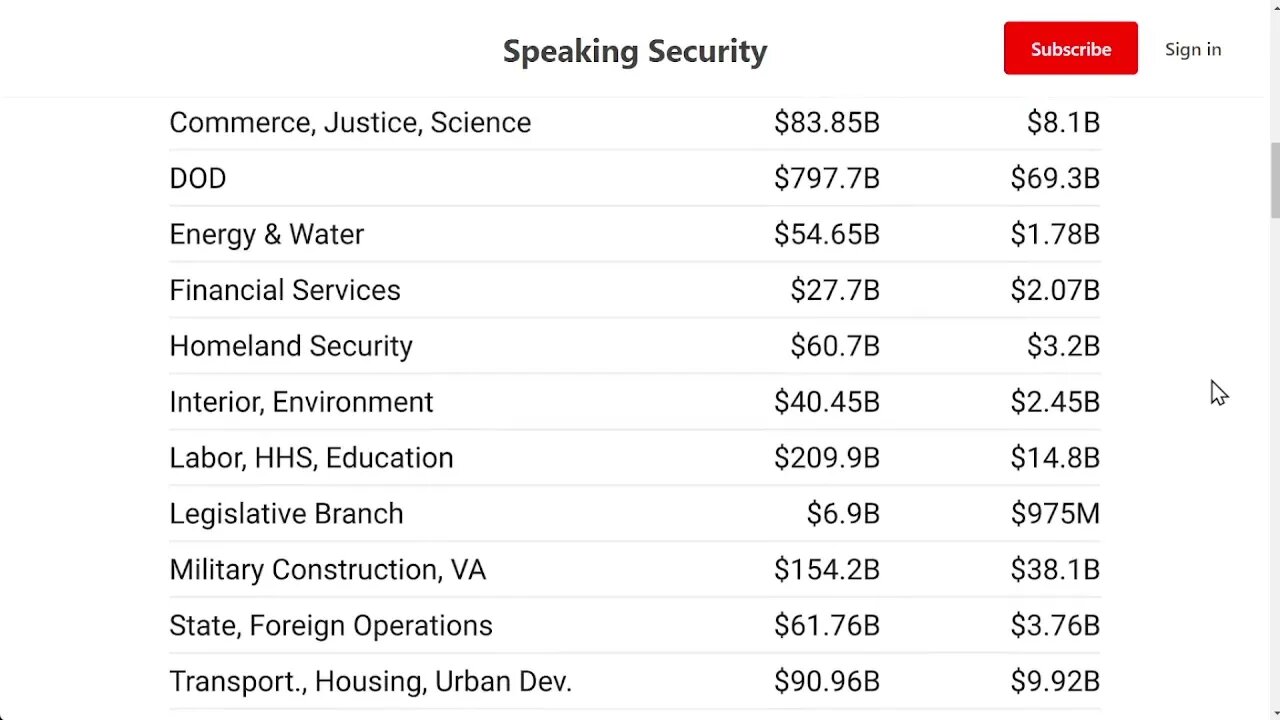Select the $38.1B Military Construction value
1280x720 pixels.
(x=1054, y=570)
